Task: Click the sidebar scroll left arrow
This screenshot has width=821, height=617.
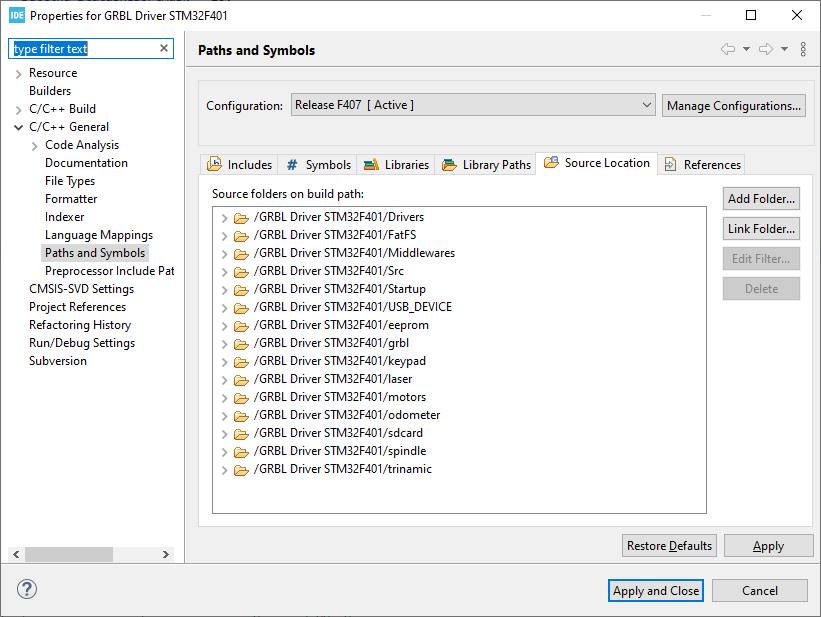Action: [16, 554]
